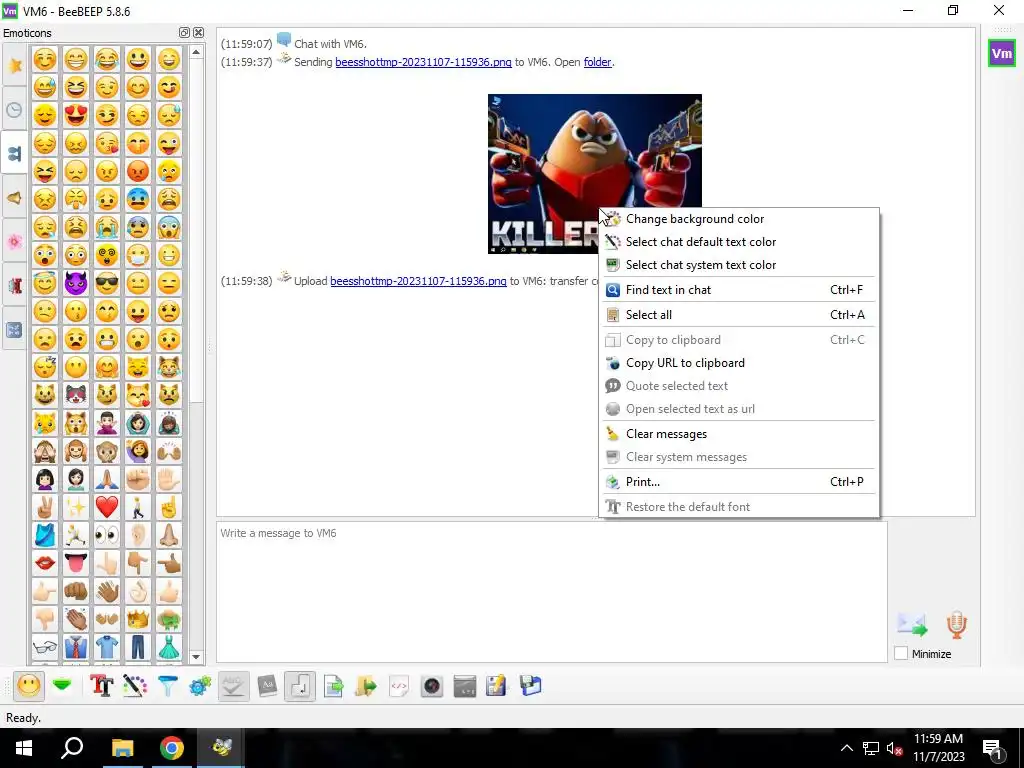Image resolution: width=1024 pixels, height=768 pixels.
Task: Click the send folder icon
Action: 366,686
